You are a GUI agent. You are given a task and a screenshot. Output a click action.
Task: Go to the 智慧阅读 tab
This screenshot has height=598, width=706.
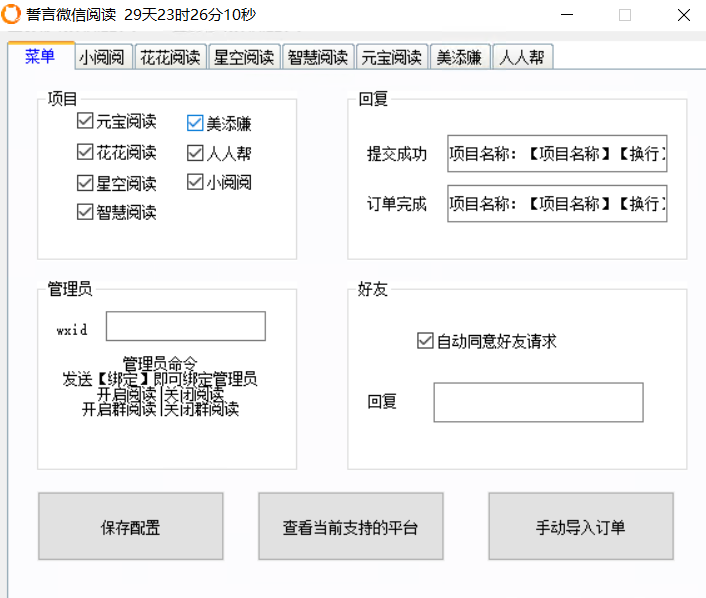click(318, 57)
